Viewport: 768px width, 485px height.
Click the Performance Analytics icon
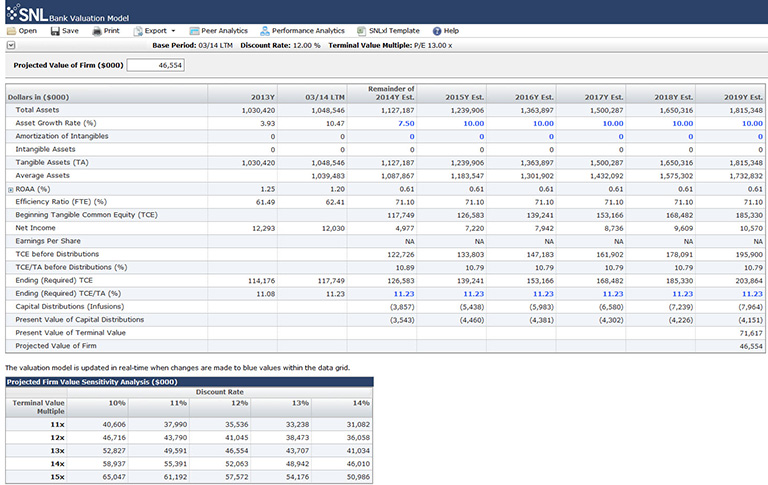[265, 31]
